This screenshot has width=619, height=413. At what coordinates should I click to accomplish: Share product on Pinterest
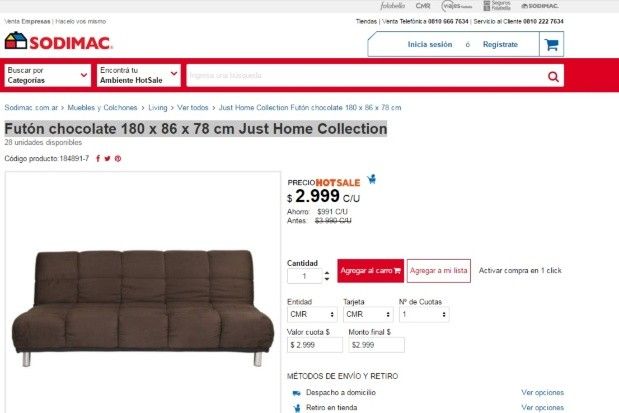pos(118,159)
